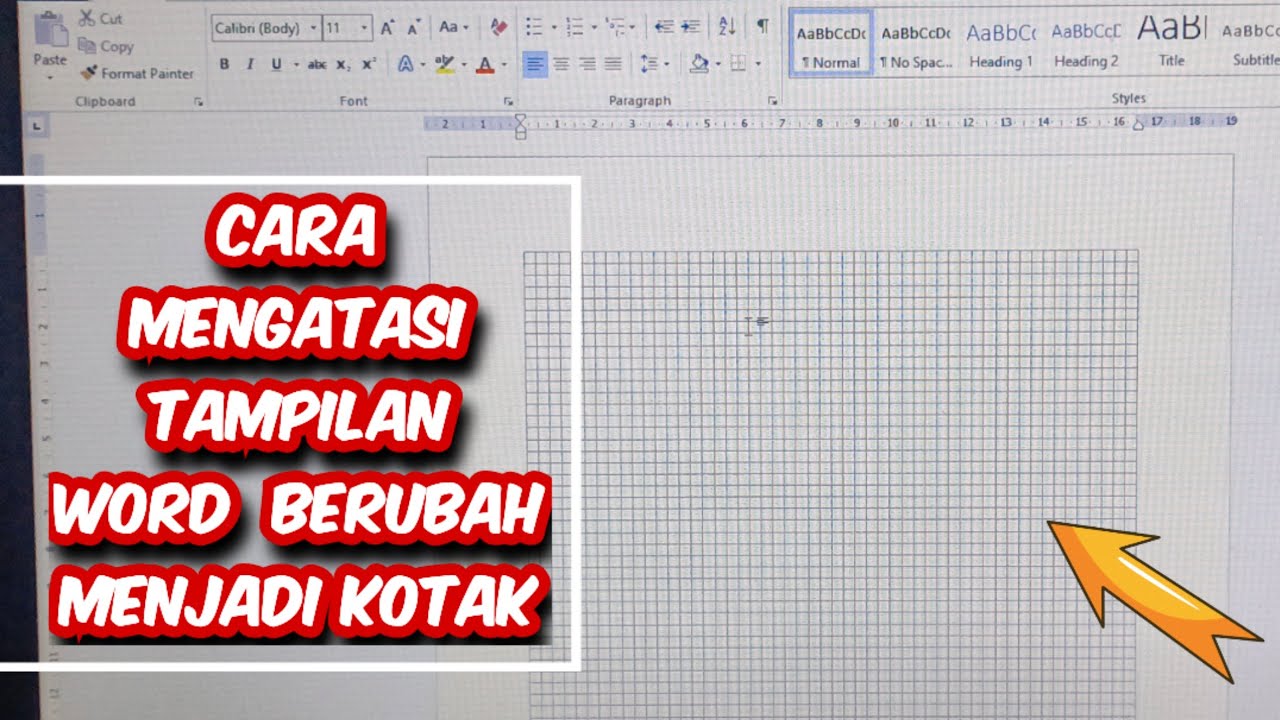The height and width of the screenshot is (720, 1280).
Task: Apply the red font color
Action: tap(485, 64)
